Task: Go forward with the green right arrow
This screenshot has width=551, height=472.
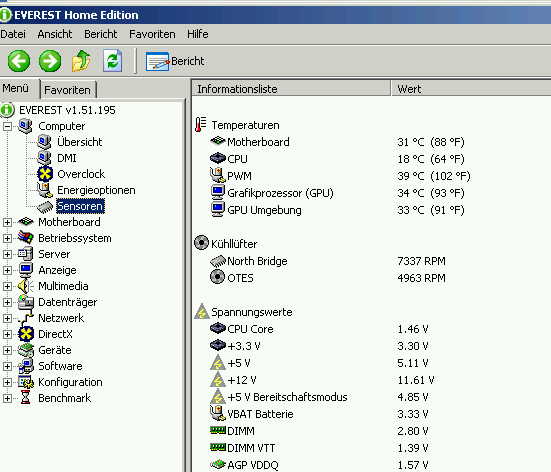Action: tap(50, 61)
